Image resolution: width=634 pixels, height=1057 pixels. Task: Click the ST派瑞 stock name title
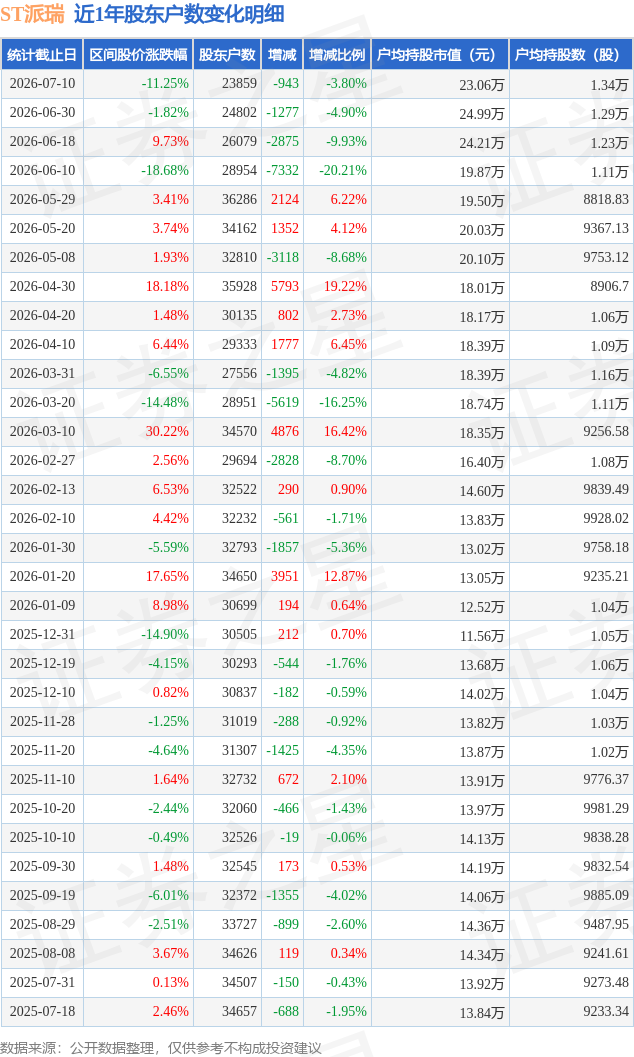tap(32, 14)
